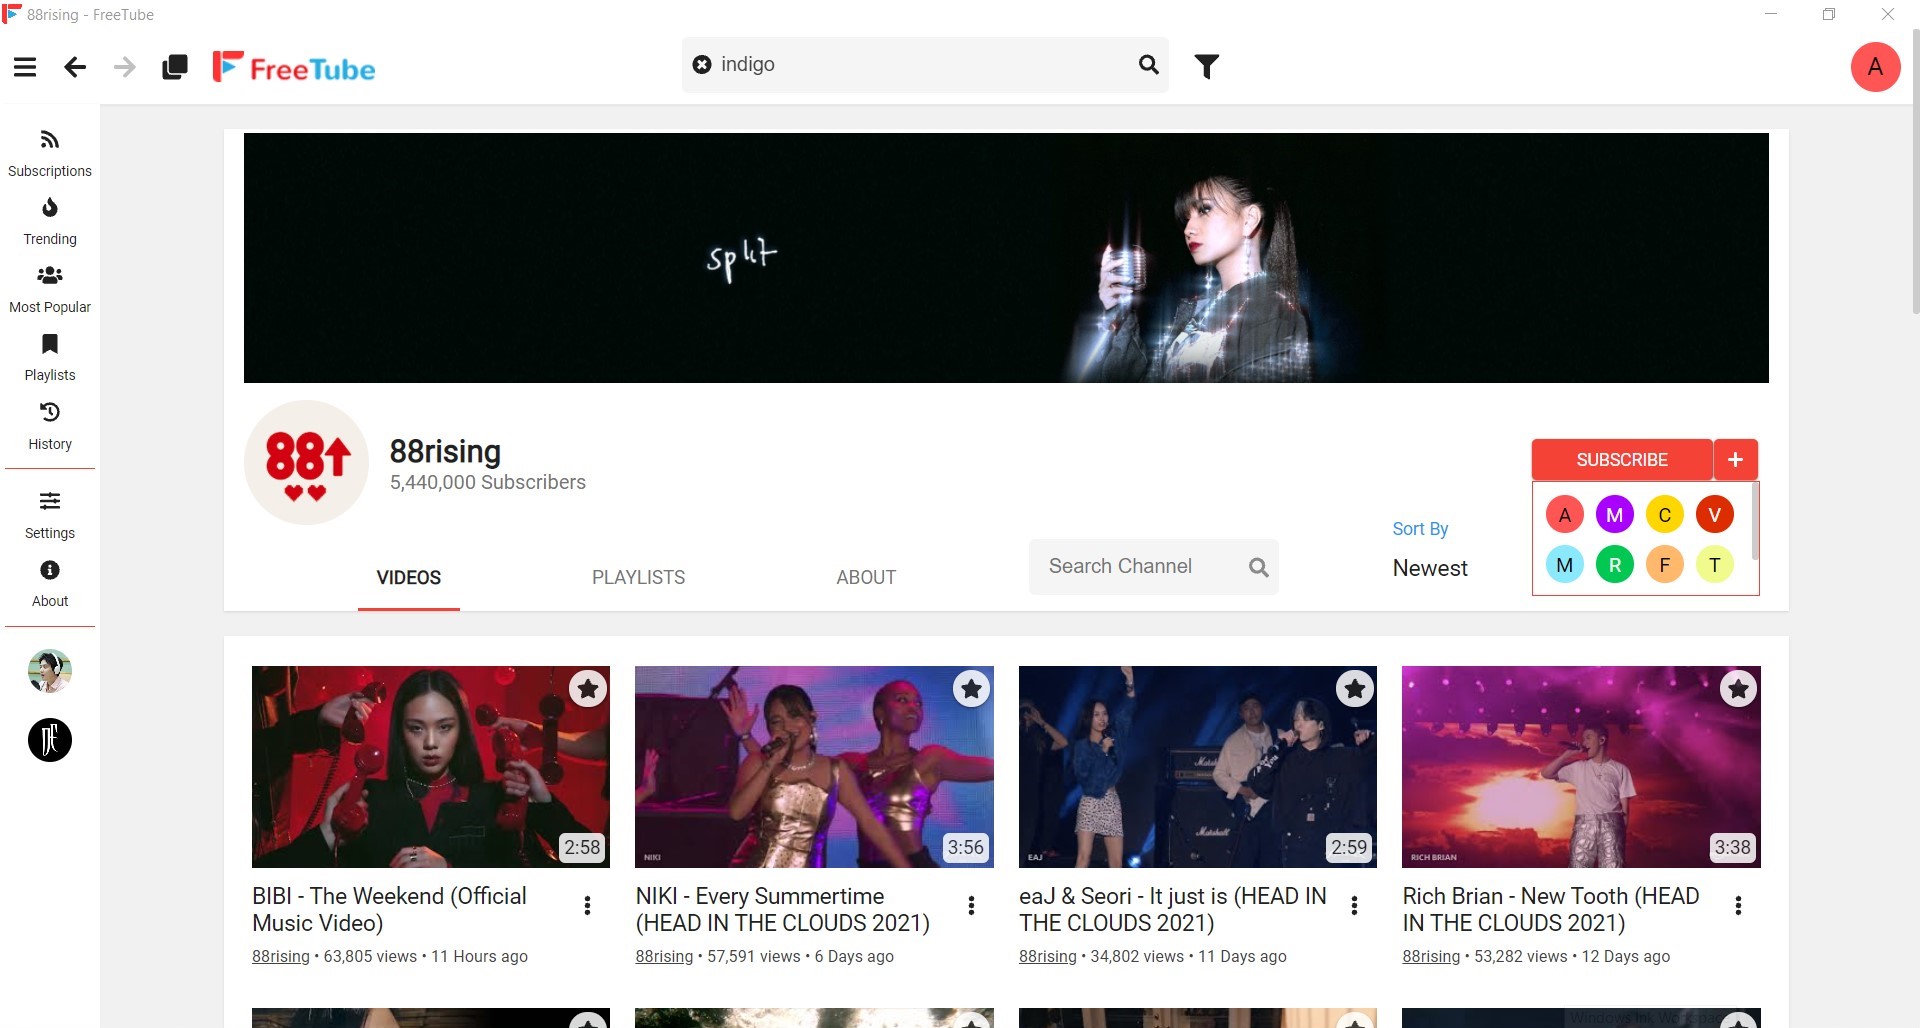Open Most Popular in the sidebar
Image resolution: width=1920 pixels, height=1028 pixels.
[50, 290]
